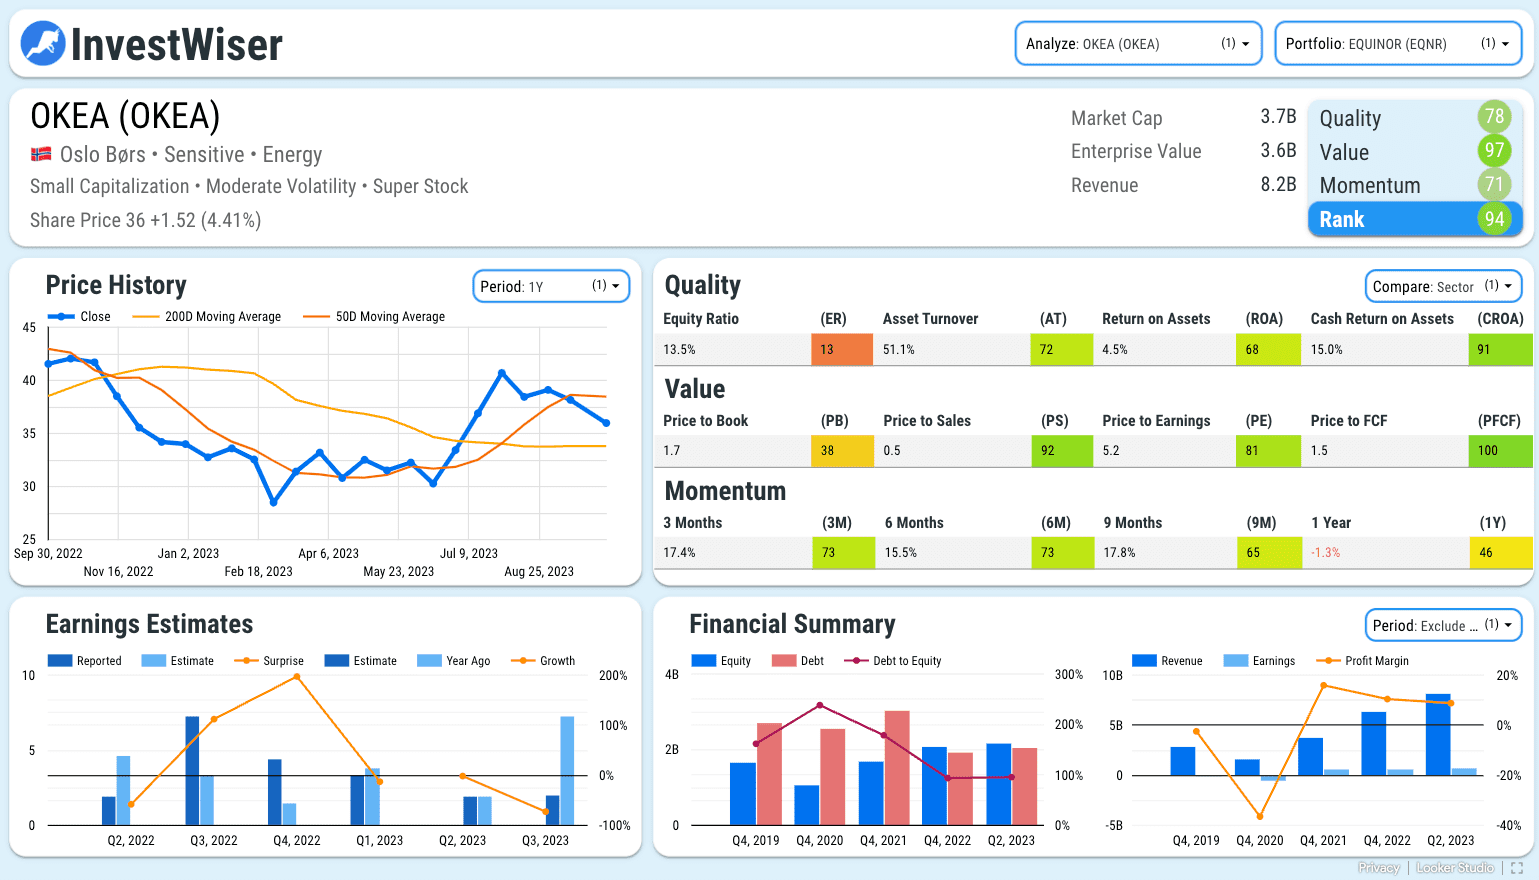Click the Momentum score 71 badge
This screenshot has width=1539, height=880.
tap(1494, 185)
